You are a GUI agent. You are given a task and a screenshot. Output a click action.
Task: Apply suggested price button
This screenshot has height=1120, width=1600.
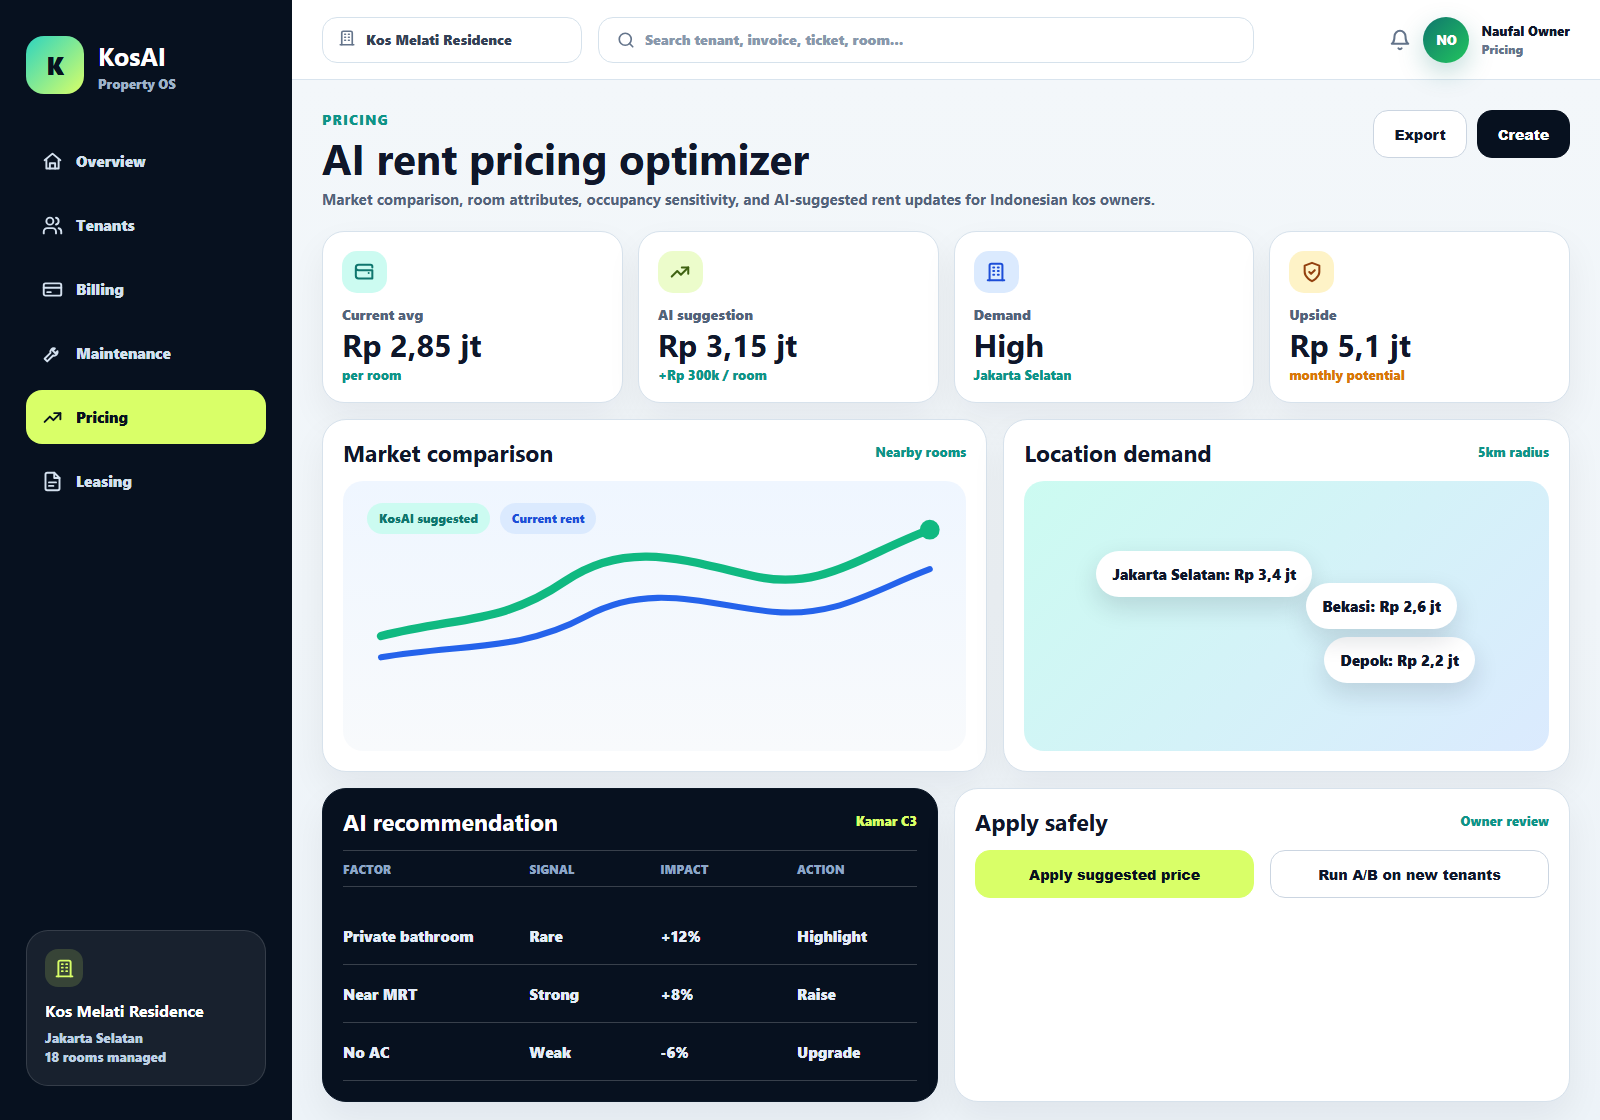pos(1114,874)
